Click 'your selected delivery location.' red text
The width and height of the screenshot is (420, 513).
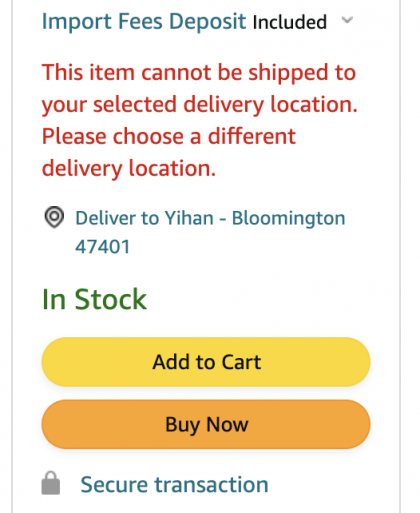pyautogui.click(x=200, y=105)
